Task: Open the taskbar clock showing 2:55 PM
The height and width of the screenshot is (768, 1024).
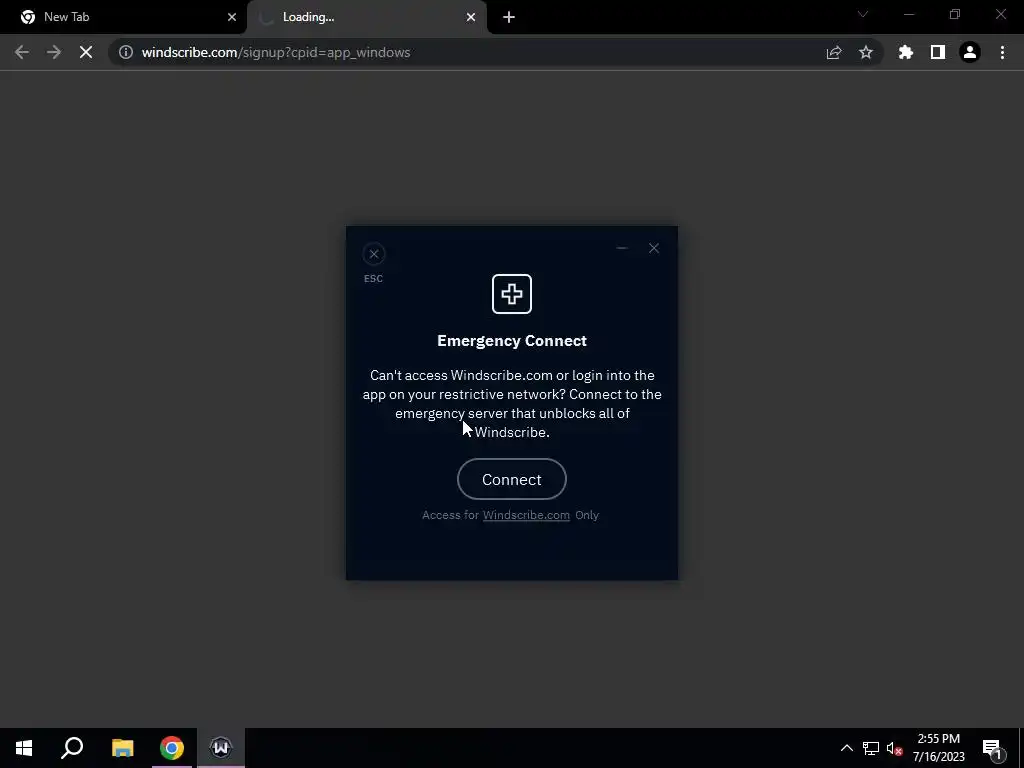Action: pos(938,748)
